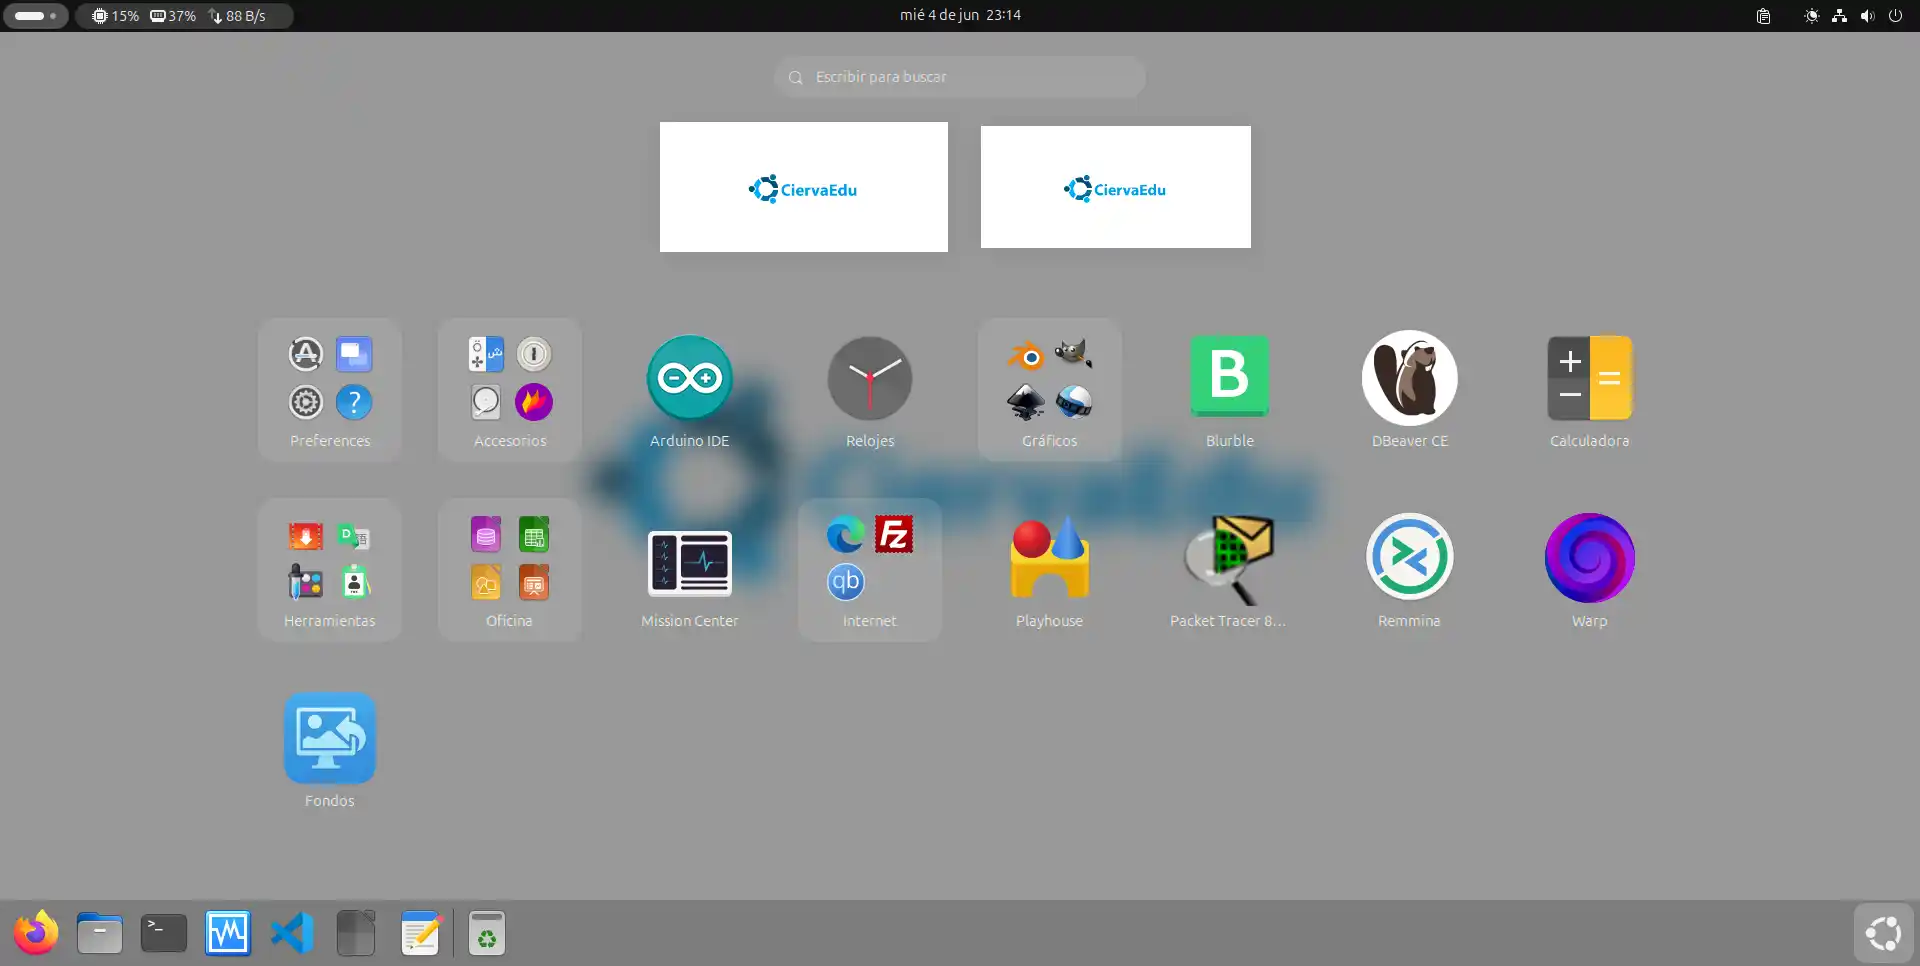The height and width of the screenshot is (966, 1920).
Task: Open Firefox from the dock
Action: [x=36, y=933]
